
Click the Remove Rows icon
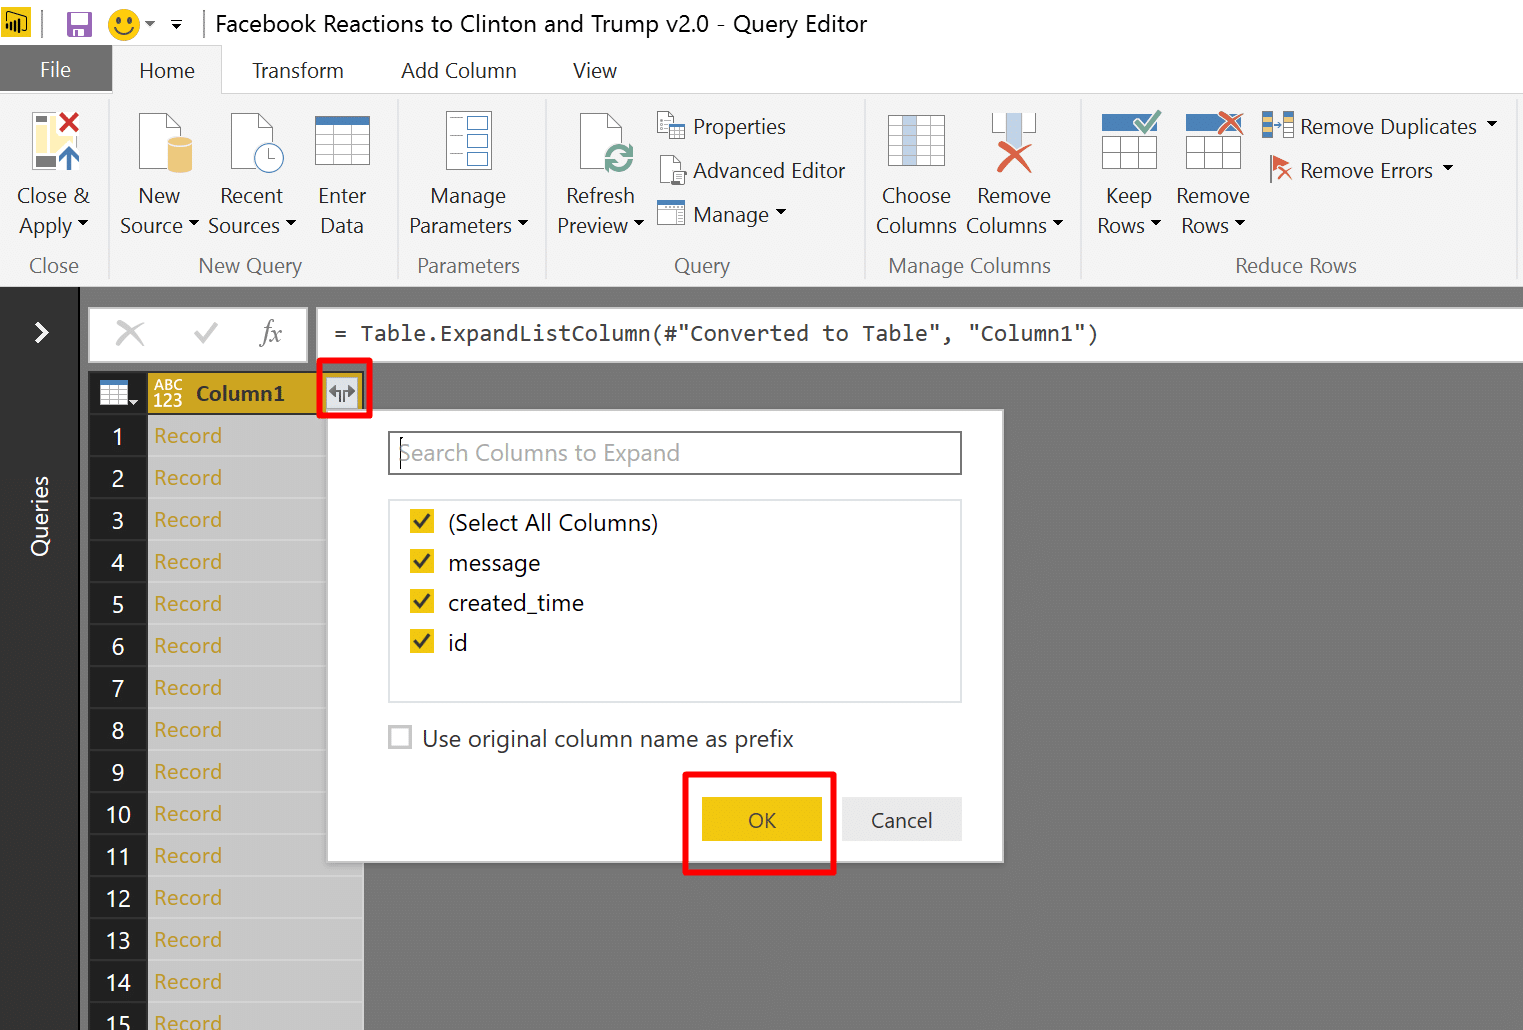(1214, 139)
